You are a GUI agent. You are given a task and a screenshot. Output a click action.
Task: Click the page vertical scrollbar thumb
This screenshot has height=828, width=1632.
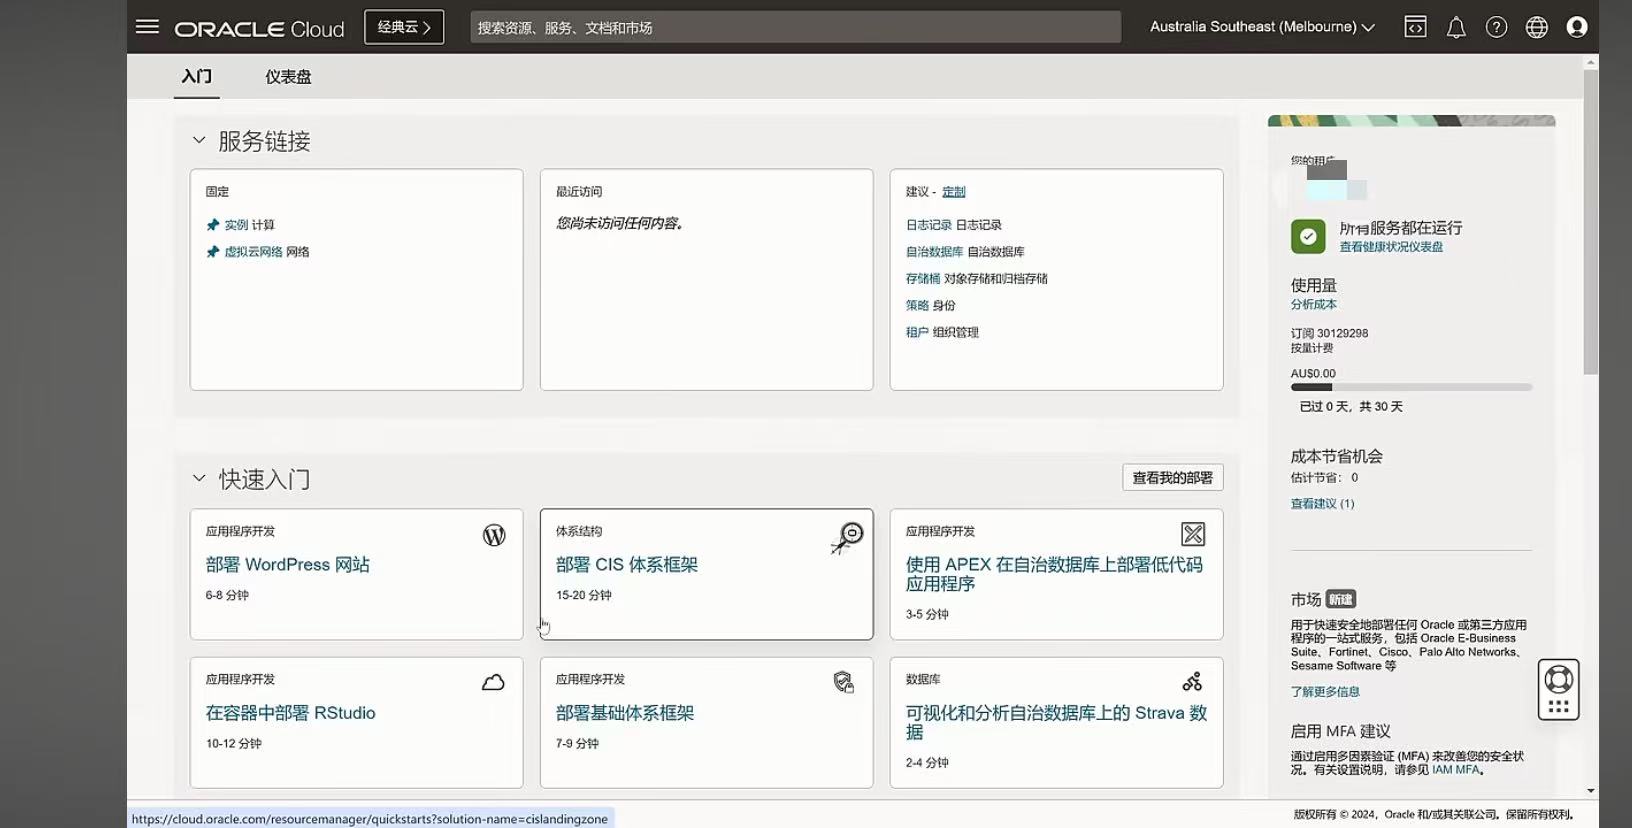pos(1590,222)
